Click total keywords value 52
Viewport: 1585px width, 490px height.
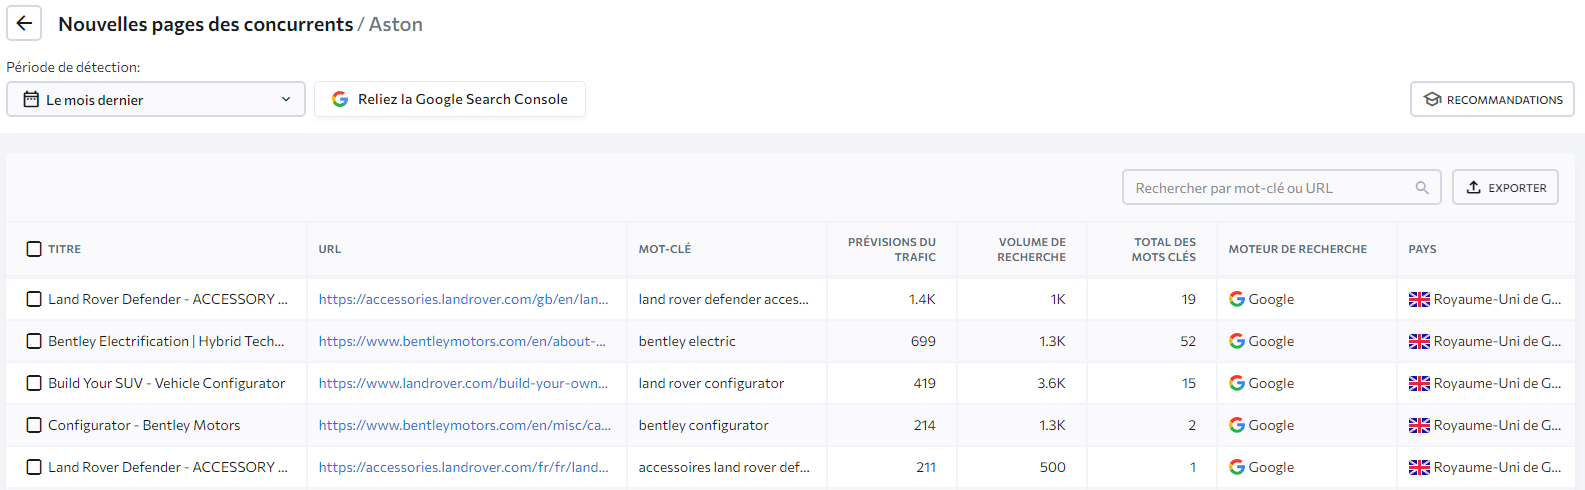tap(1188, 341)
